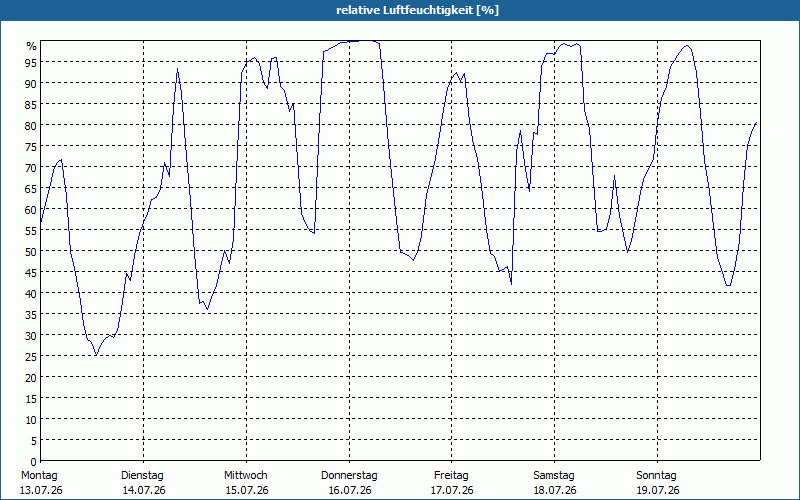Click the 80 y-axis value

(31, 125)
